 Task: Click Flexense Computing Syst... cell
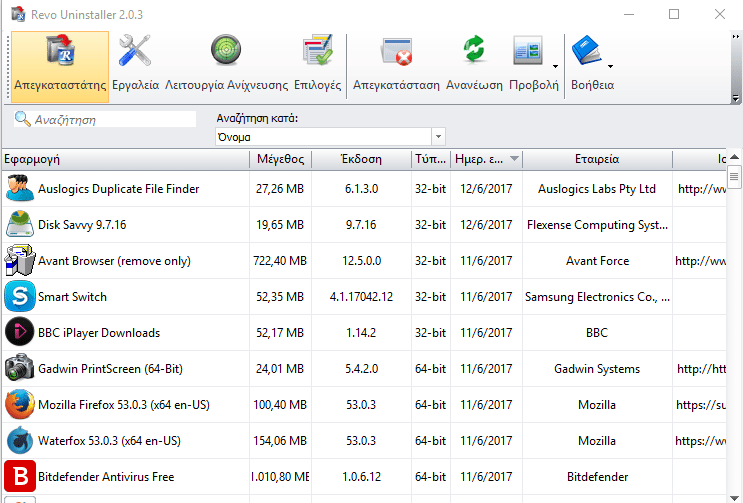click(x=597, y=225)
